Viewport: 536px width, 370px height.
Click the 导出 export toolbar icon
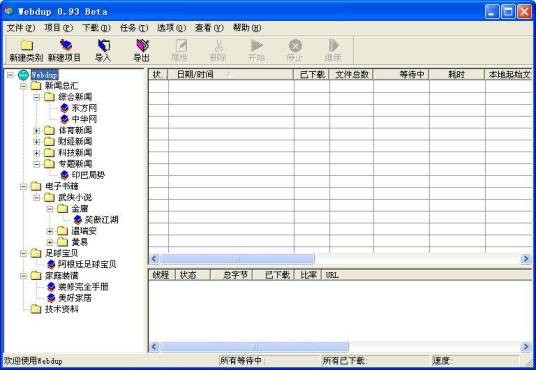[x=142, y=45]
